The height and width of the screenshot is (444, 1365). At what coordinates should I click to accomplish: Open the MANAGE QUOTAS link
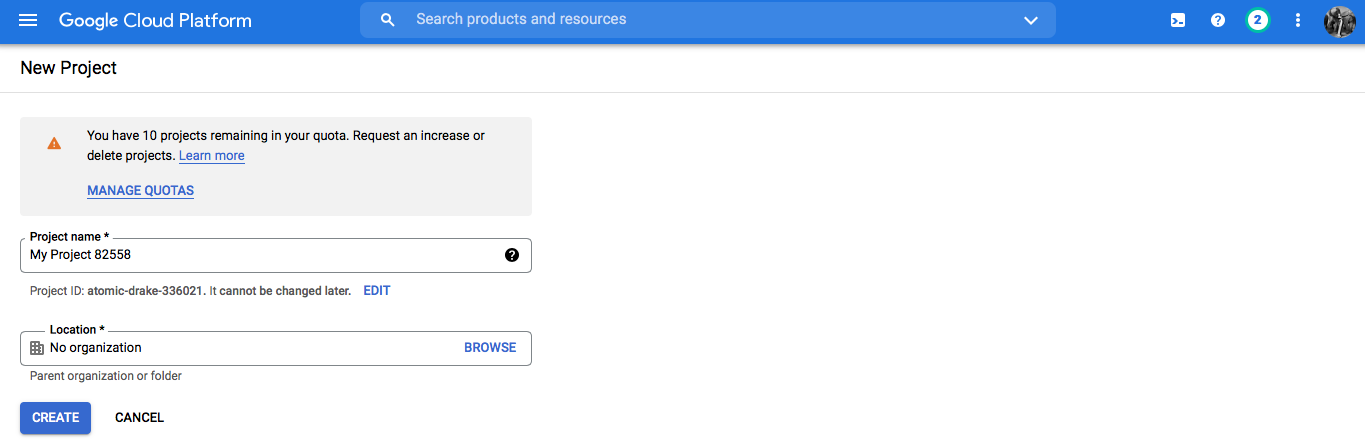(140, 190)
